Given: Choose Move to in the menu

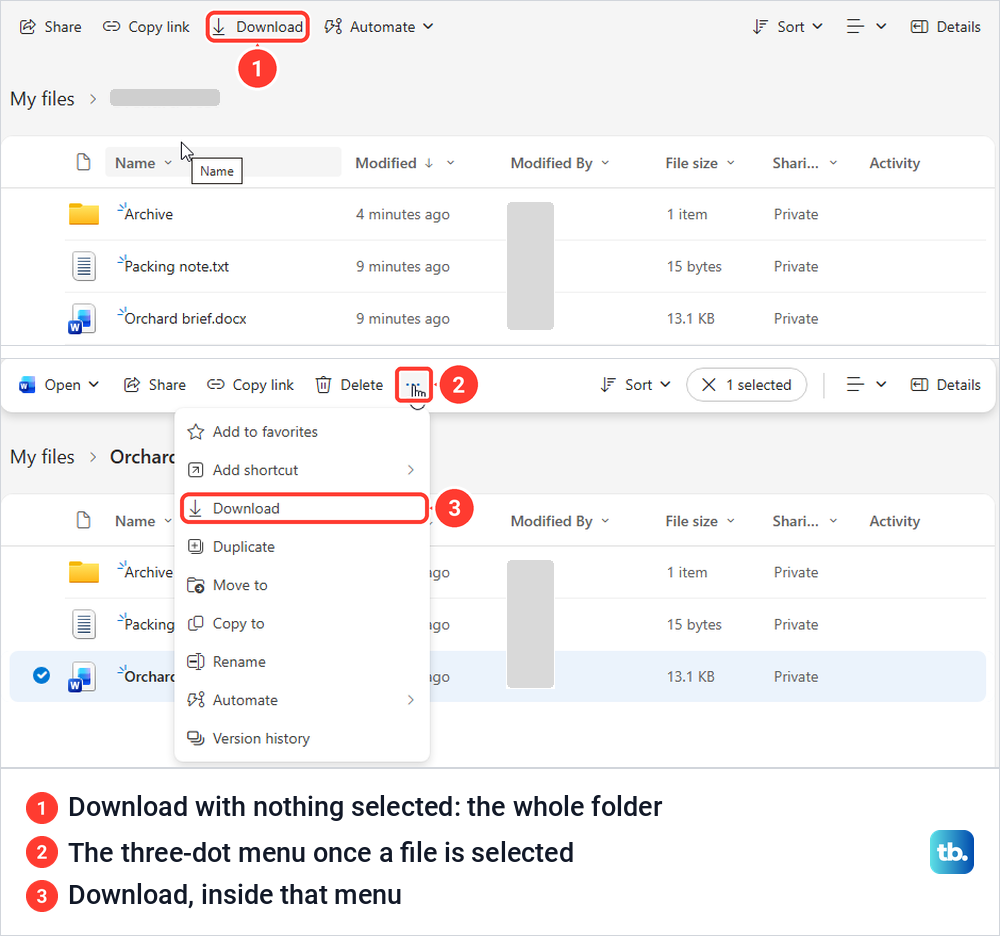Looking at the screenshot, I should point(302,585).
